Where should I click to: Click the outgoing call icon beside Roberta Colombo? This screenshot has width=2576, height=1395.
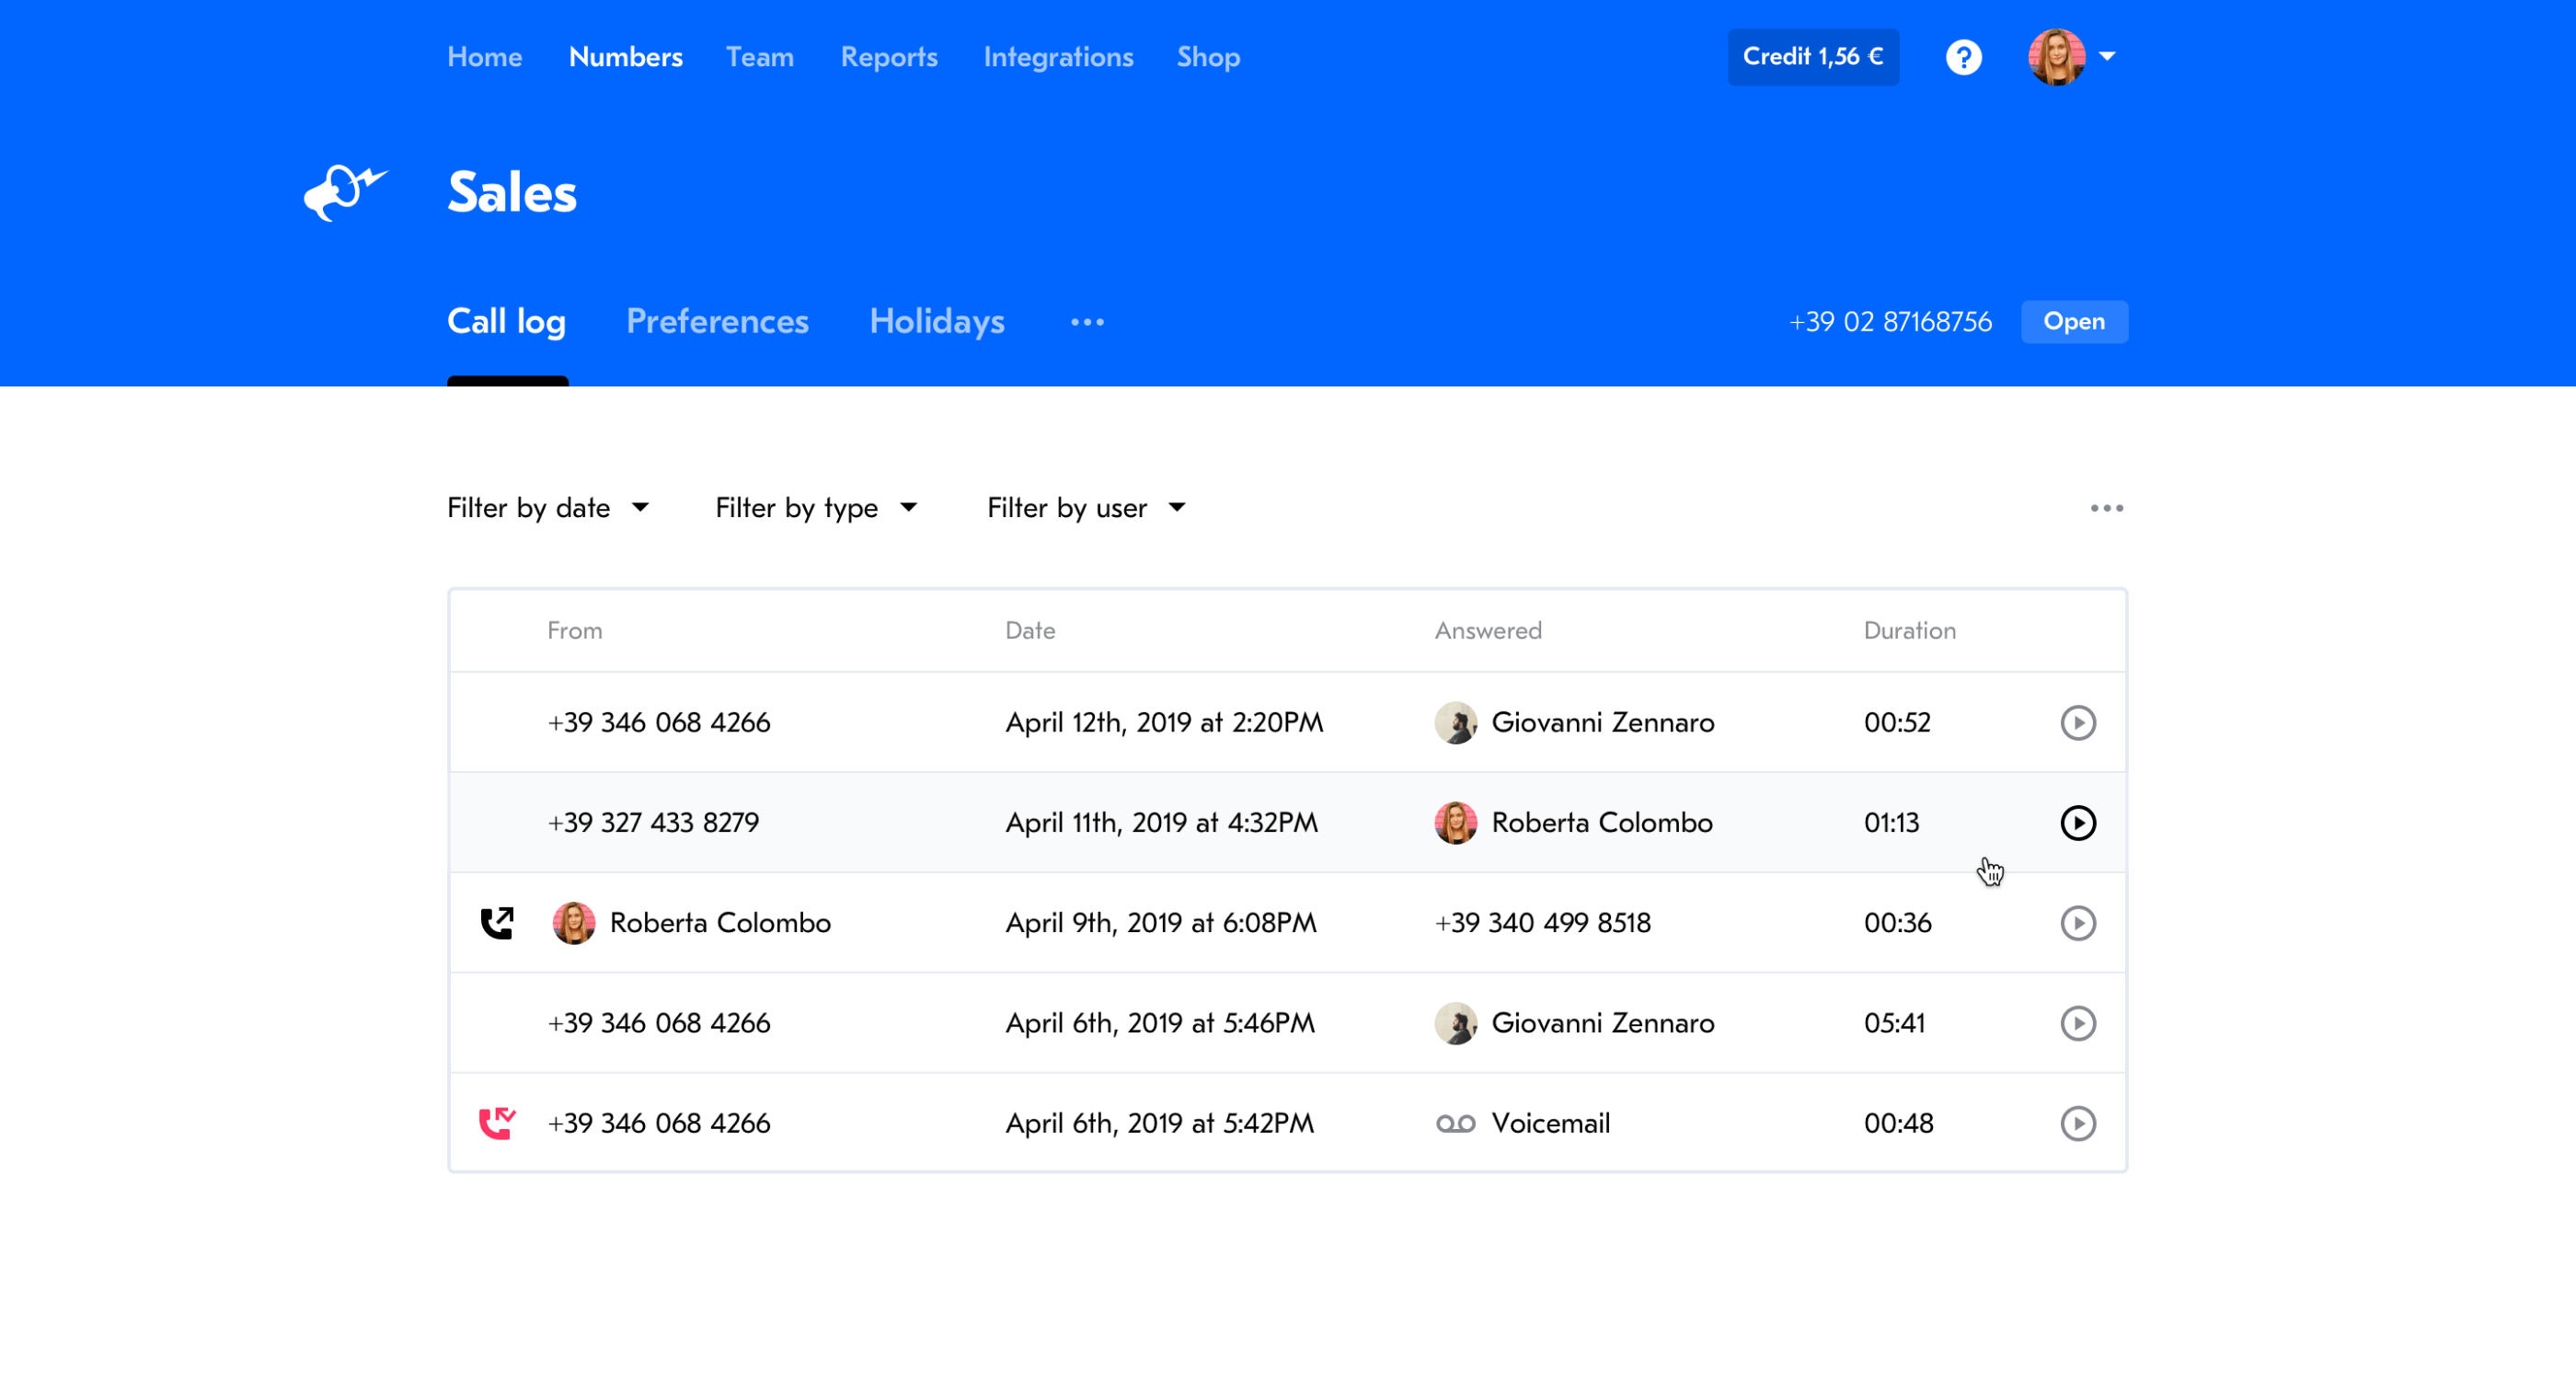(496, 922)
